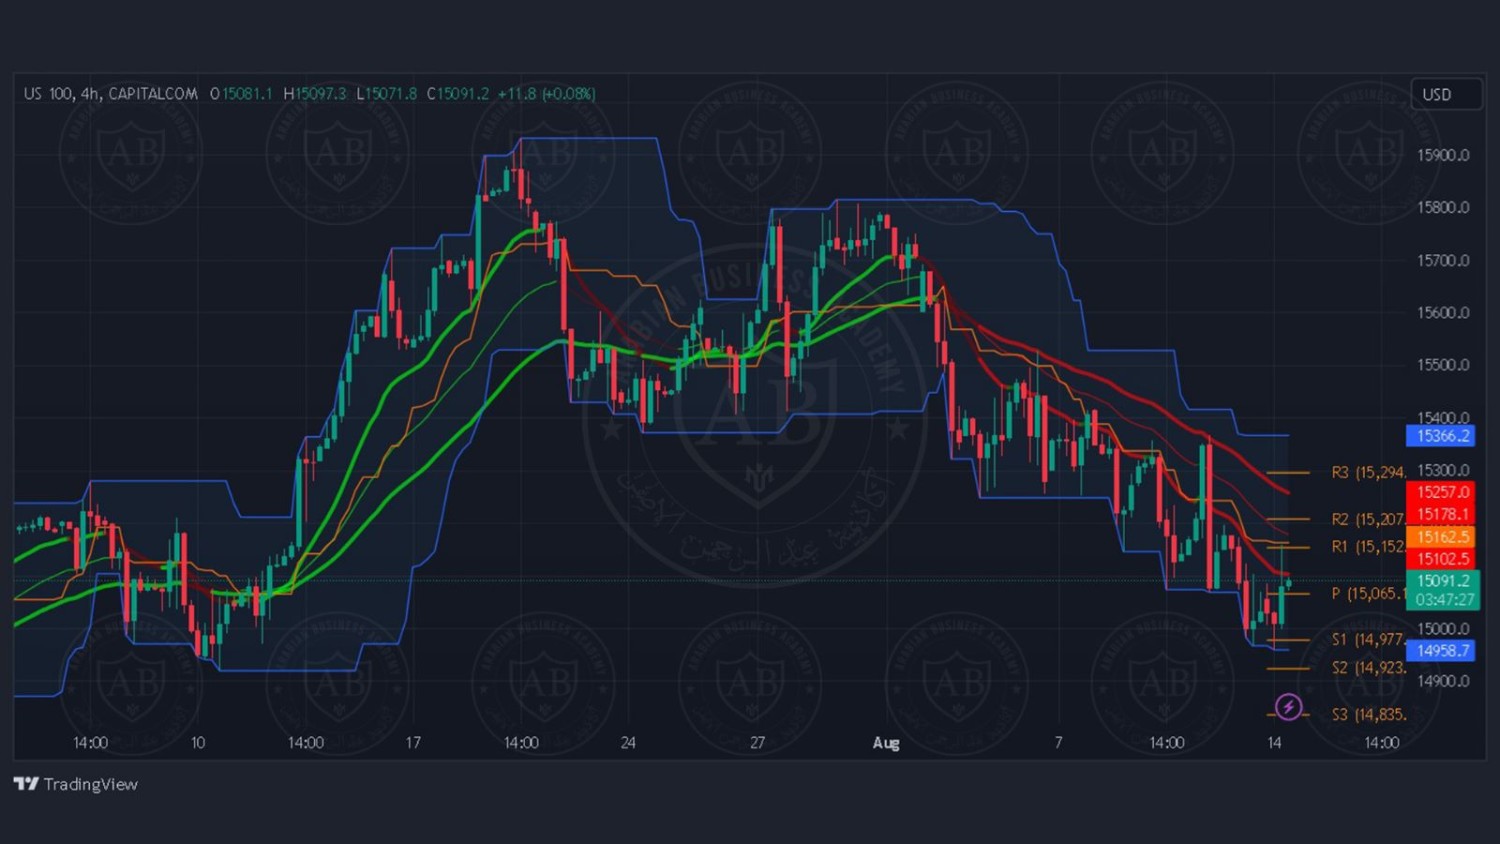Viewport: 1500px width, 844px height.
Task: Select the blue 15366.2 price label
Action: (x=1441, y=436)
